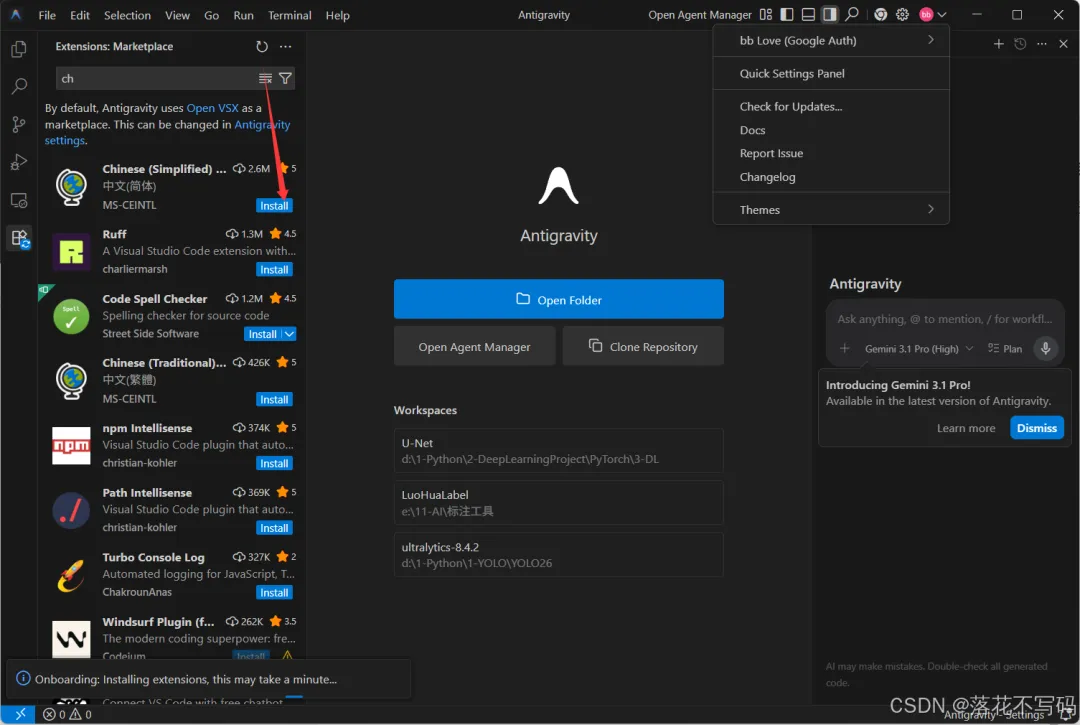This screenshot has width=1080, height=725.
Task: Click Learn more in Gemini notice
Action: (966, 428)
